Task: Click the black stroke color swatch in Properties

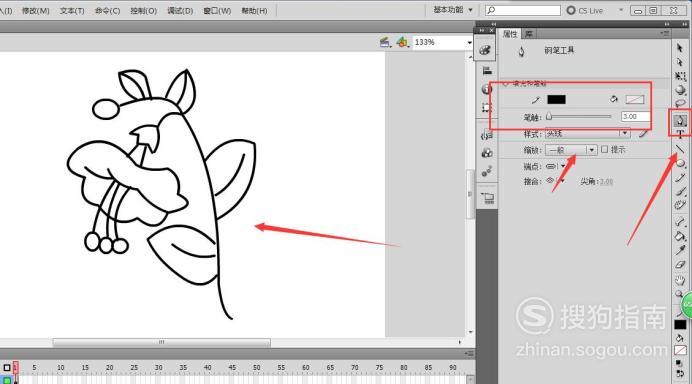Action: click(x=556, y=99)
